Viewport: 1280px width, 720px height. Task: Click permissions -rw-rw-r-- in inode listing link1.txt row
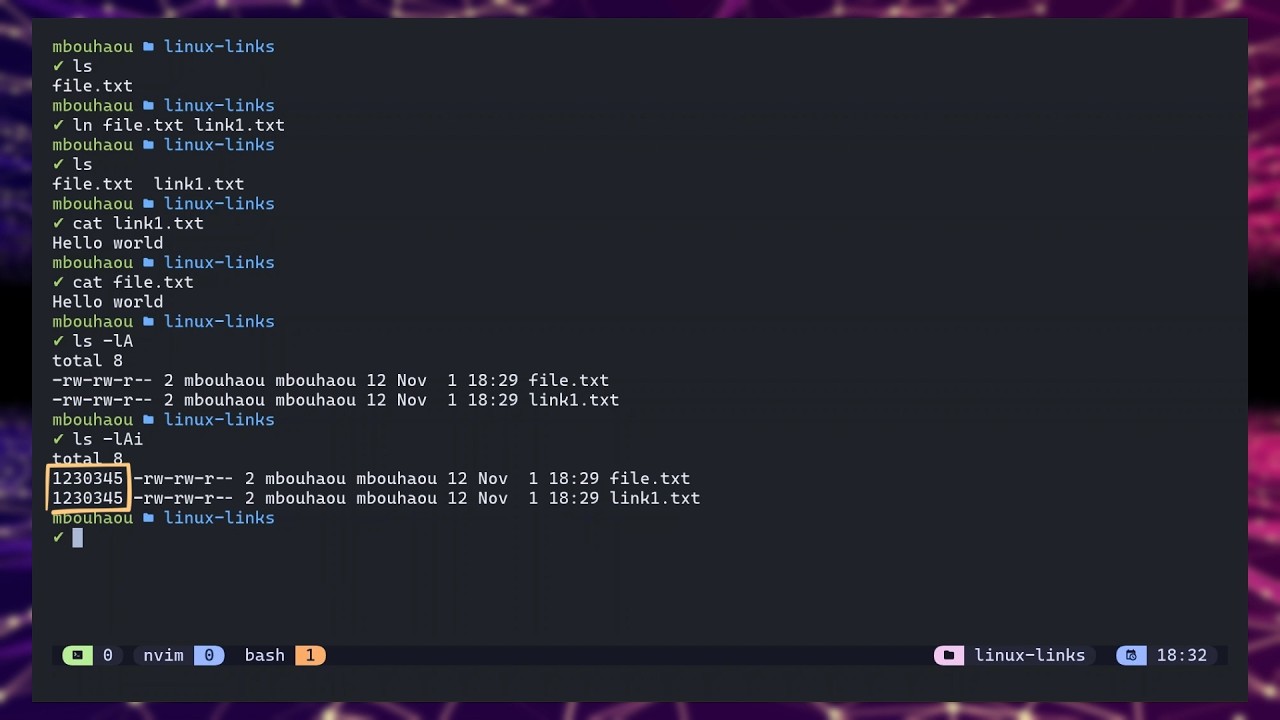(184, 498)
